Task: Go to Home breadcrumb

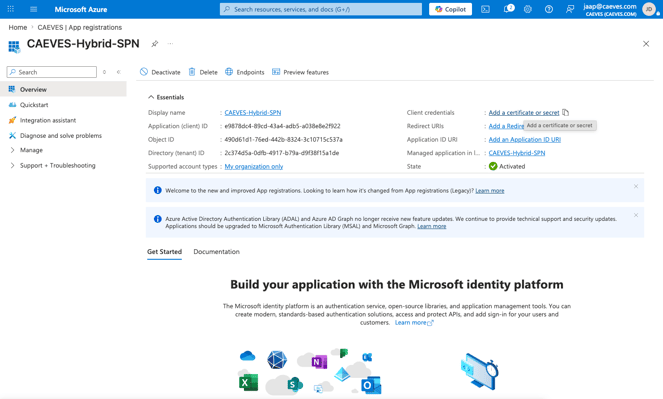Action: (18, 27)
